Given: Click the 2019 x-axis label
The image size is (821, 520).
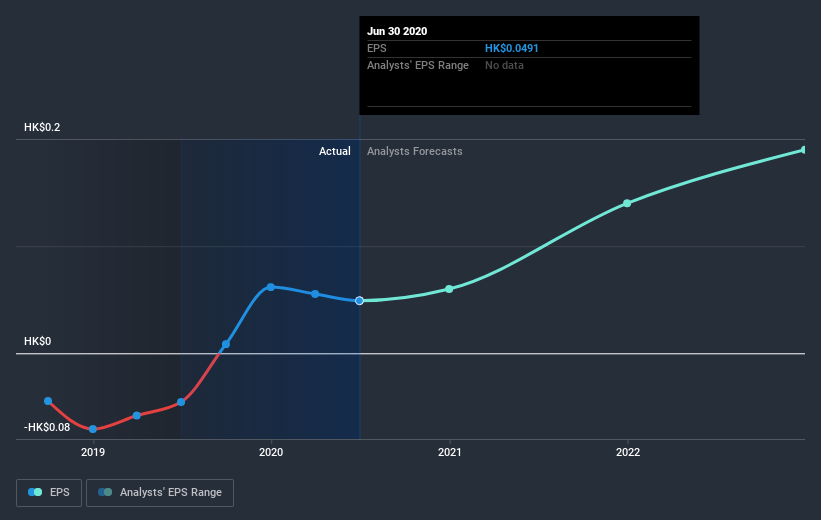Looking at the screenshot, I should pos(93,452).
